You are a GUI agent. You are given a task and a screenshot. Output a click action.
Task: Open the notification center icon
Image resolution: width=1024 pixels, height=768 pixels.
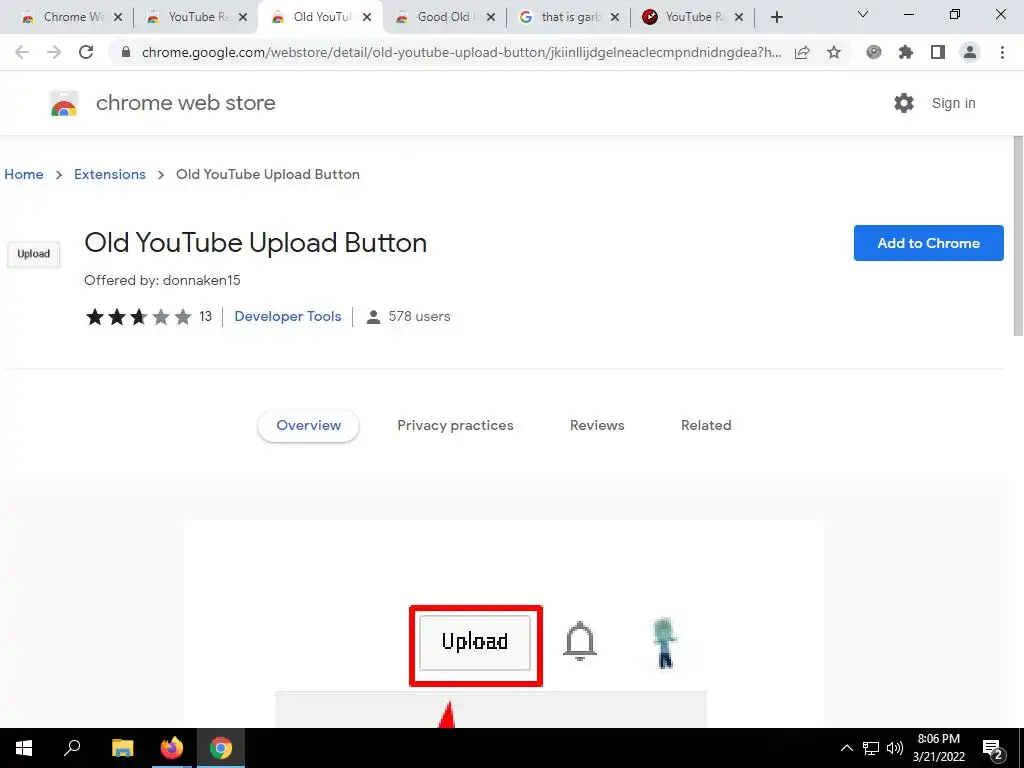[x=993, y=749]
